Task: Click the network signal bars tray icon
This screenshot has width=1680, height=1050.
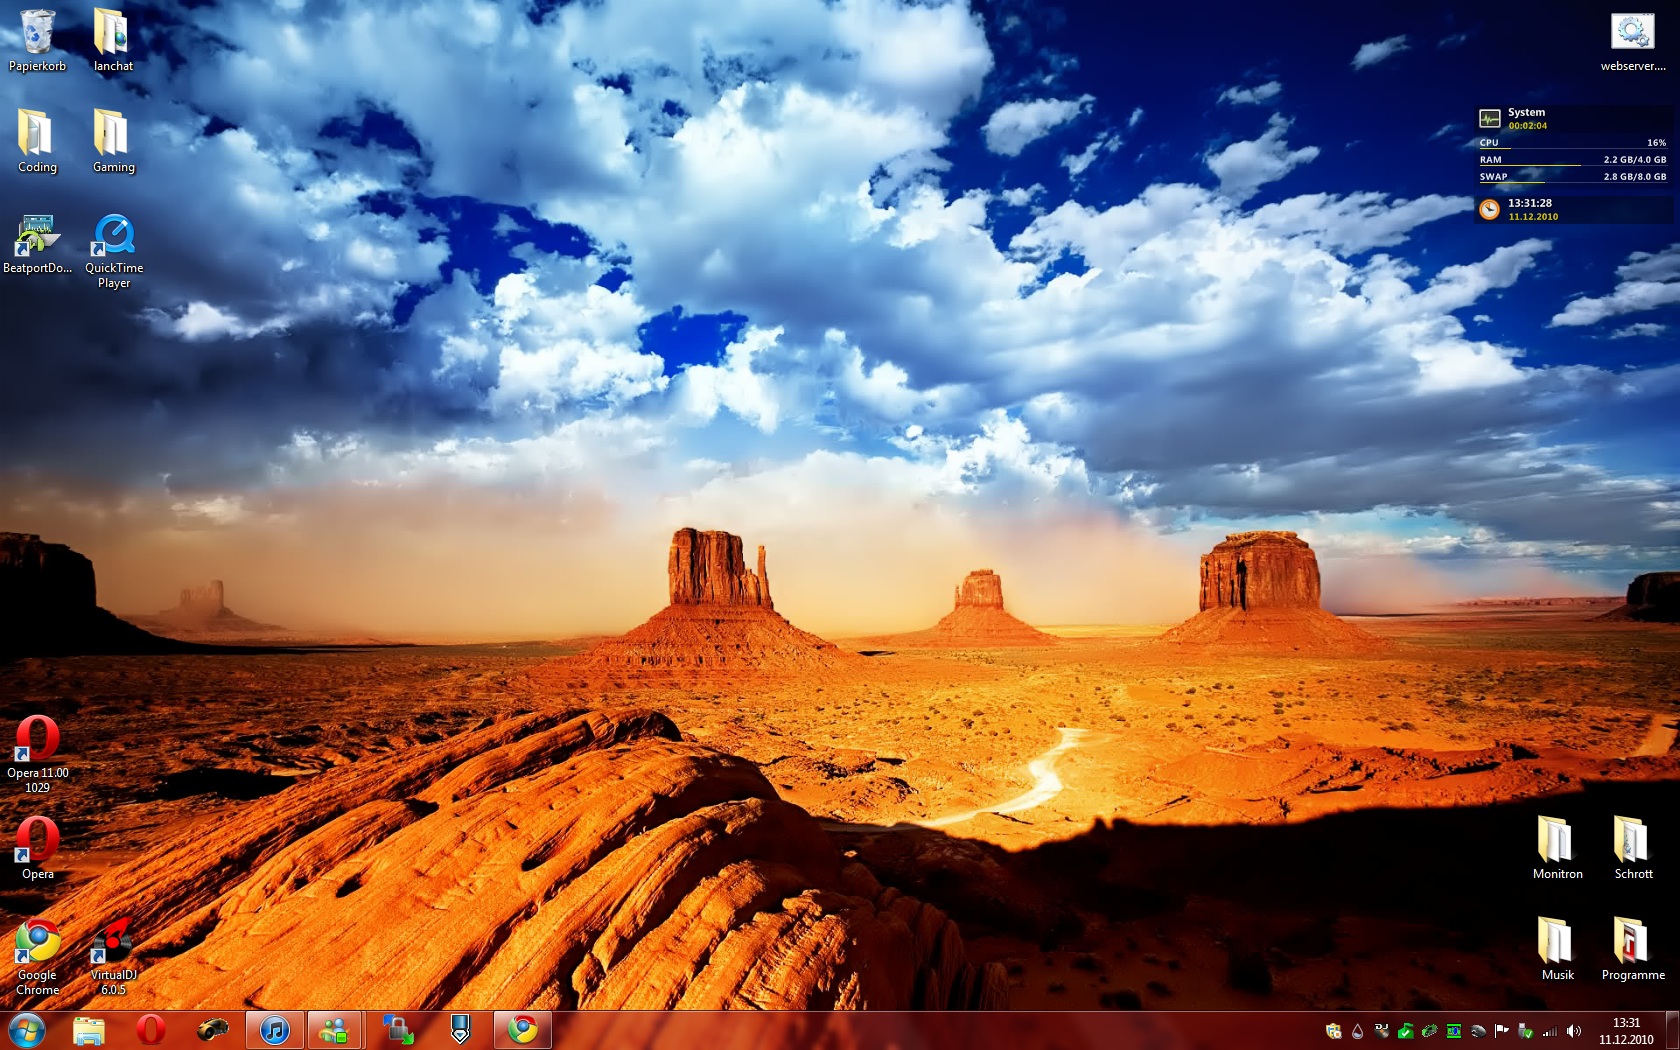Action: click(x=1550, y=1031)
